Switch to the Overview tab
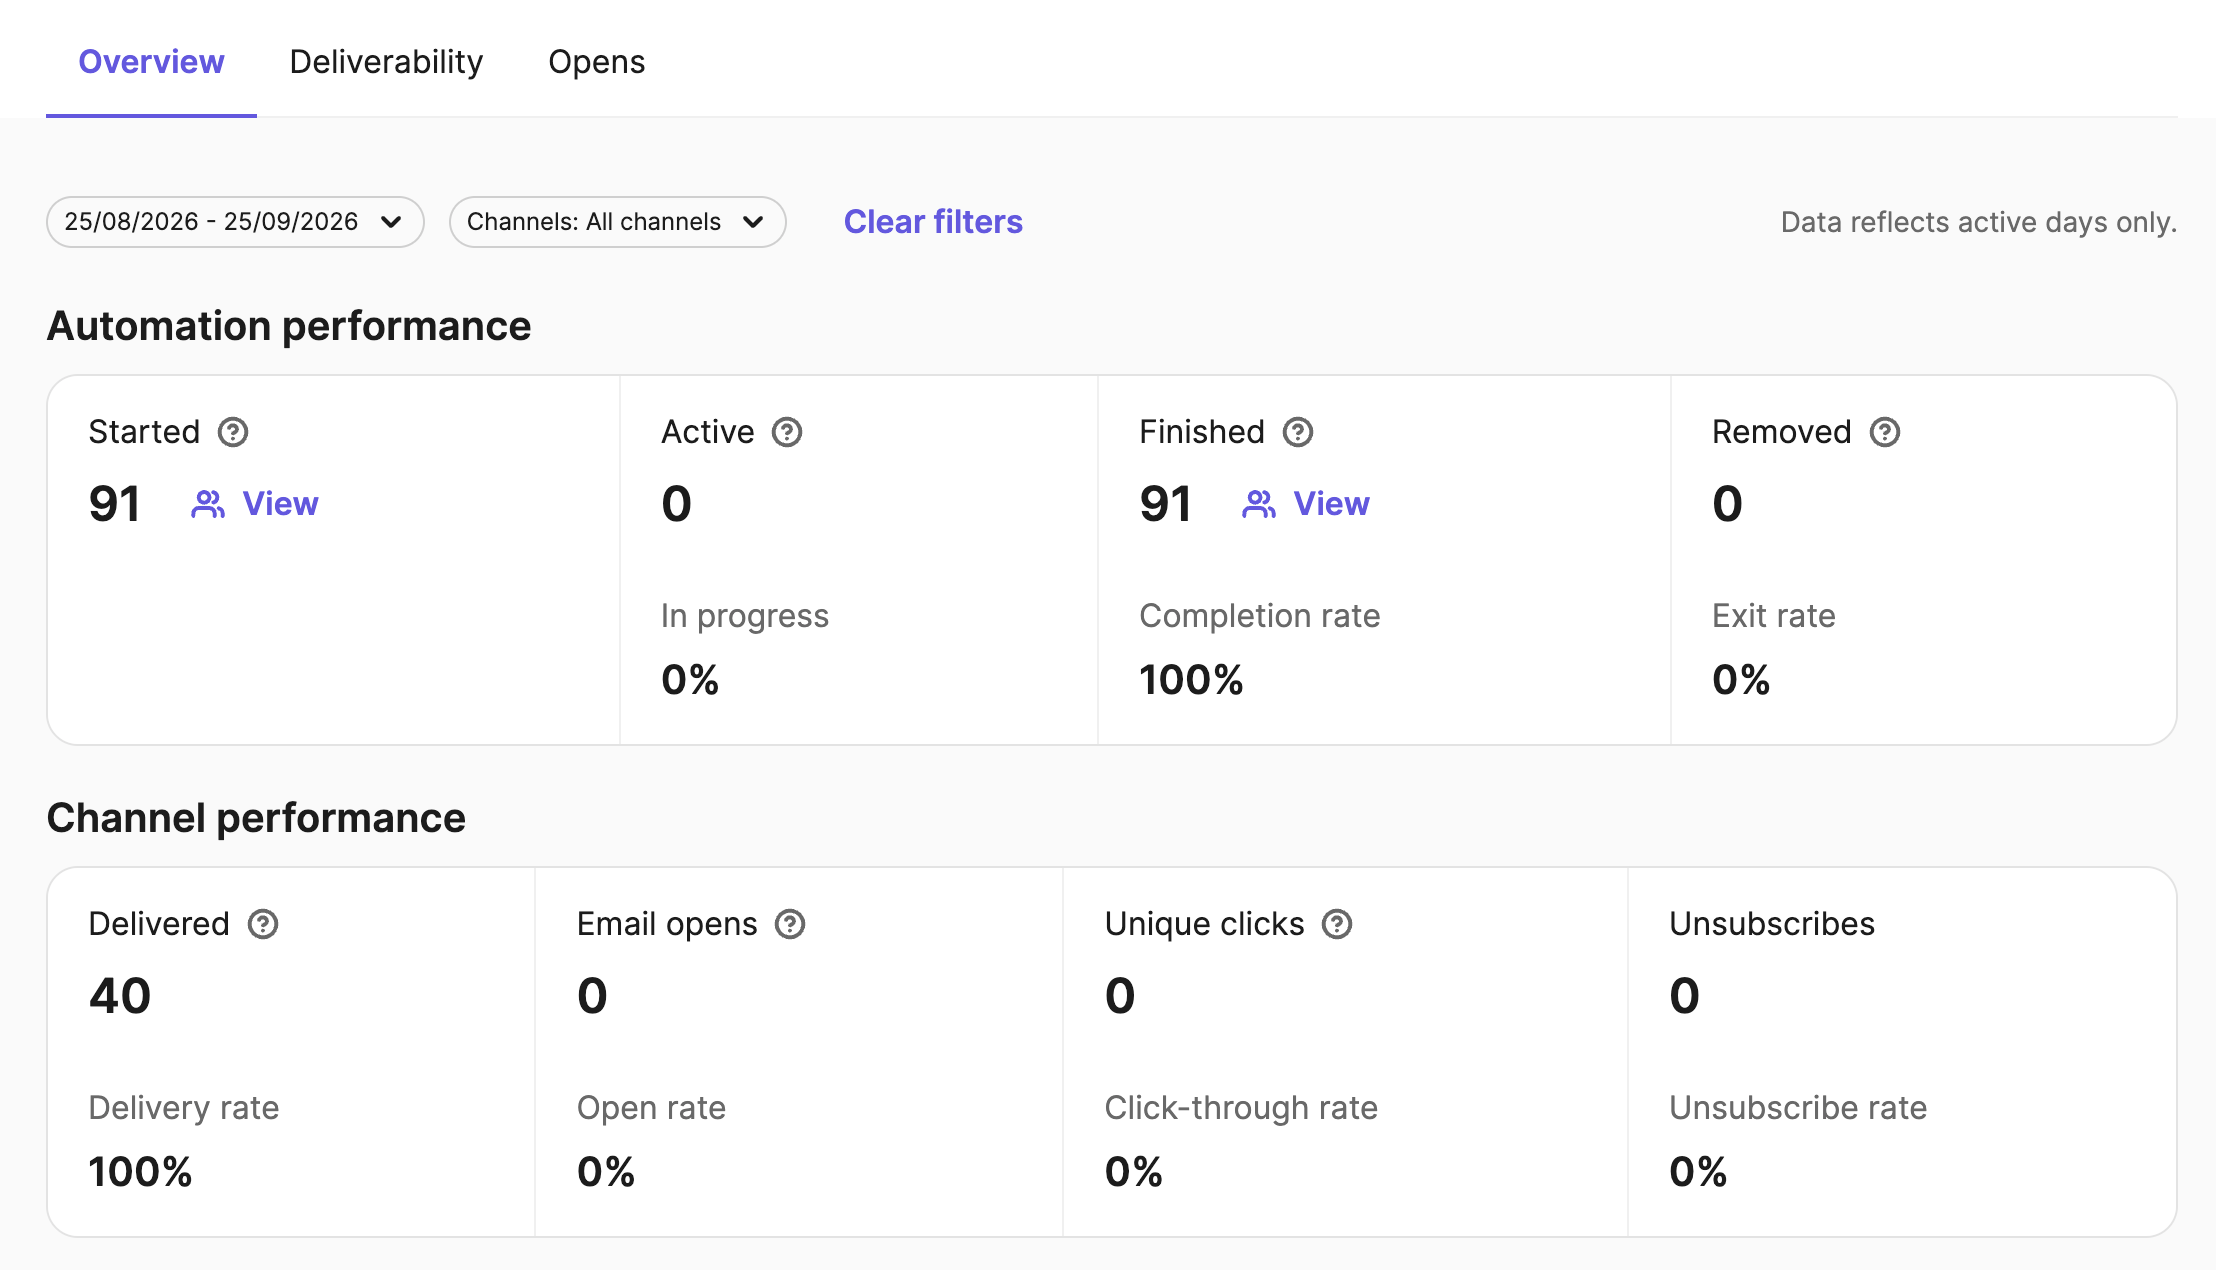This screenshot has height=1270, width=2216. point(151,62)
